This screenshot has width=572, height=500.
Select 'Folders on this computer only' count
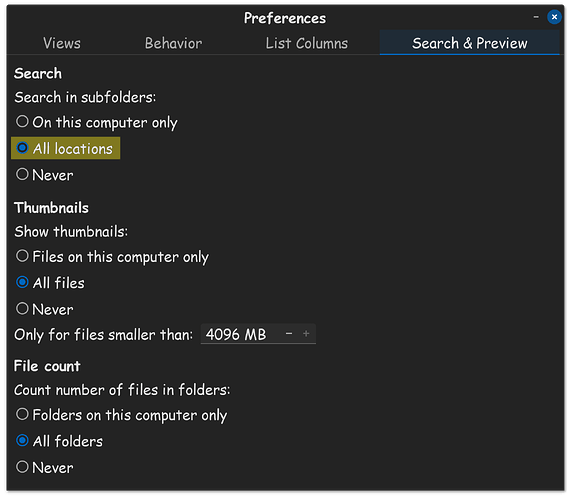coord(121,415)
